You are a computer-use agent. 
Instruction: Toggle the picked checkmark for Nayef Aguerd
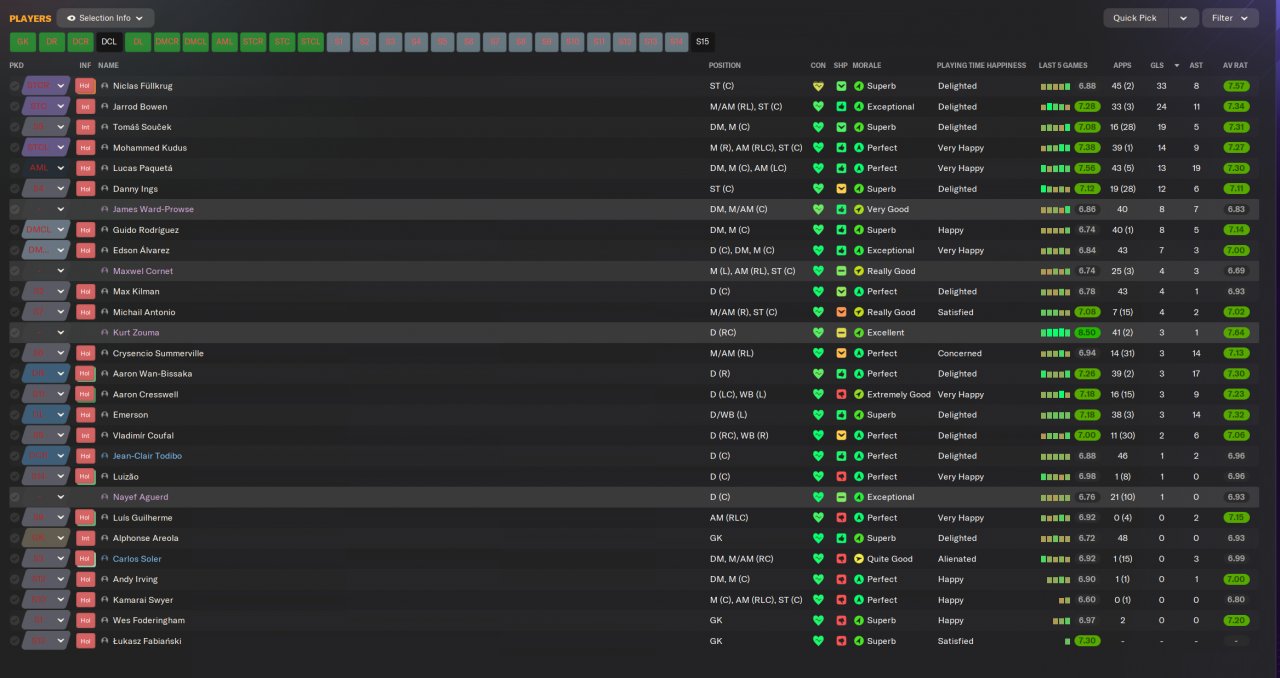(x=14, y=497)
